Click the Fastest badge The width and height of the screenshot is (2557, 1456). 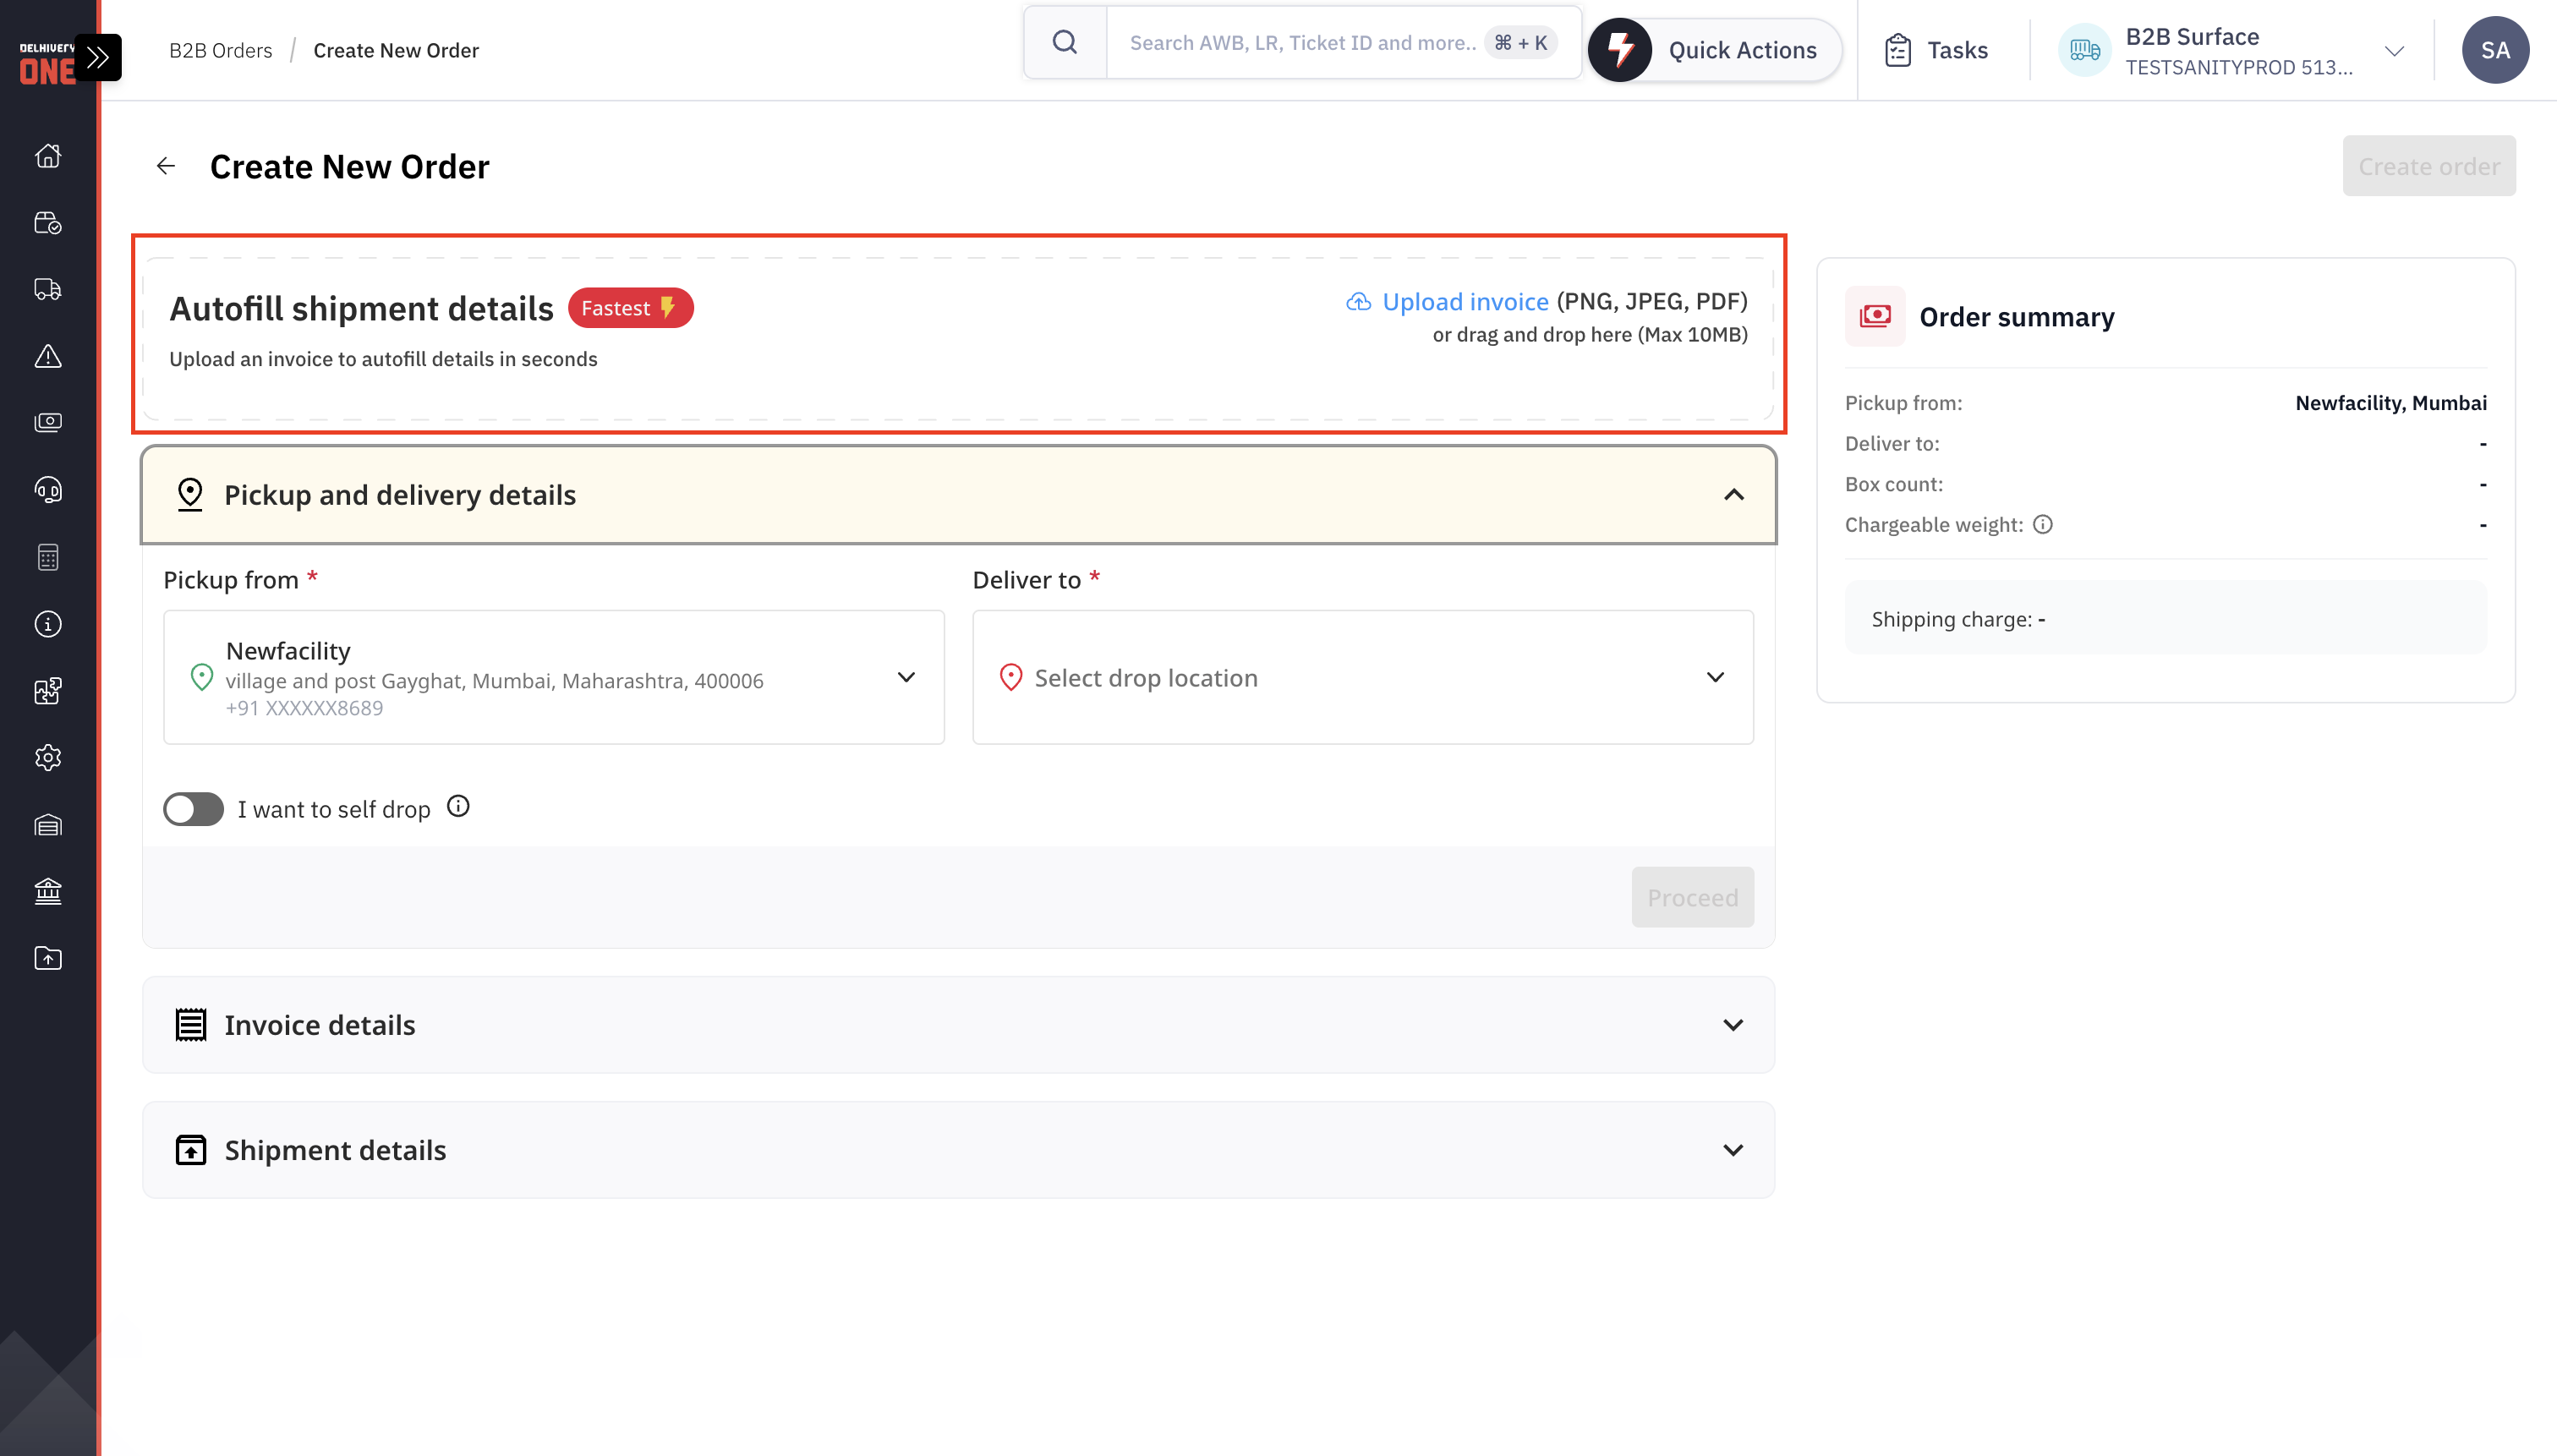click(631, 308)
